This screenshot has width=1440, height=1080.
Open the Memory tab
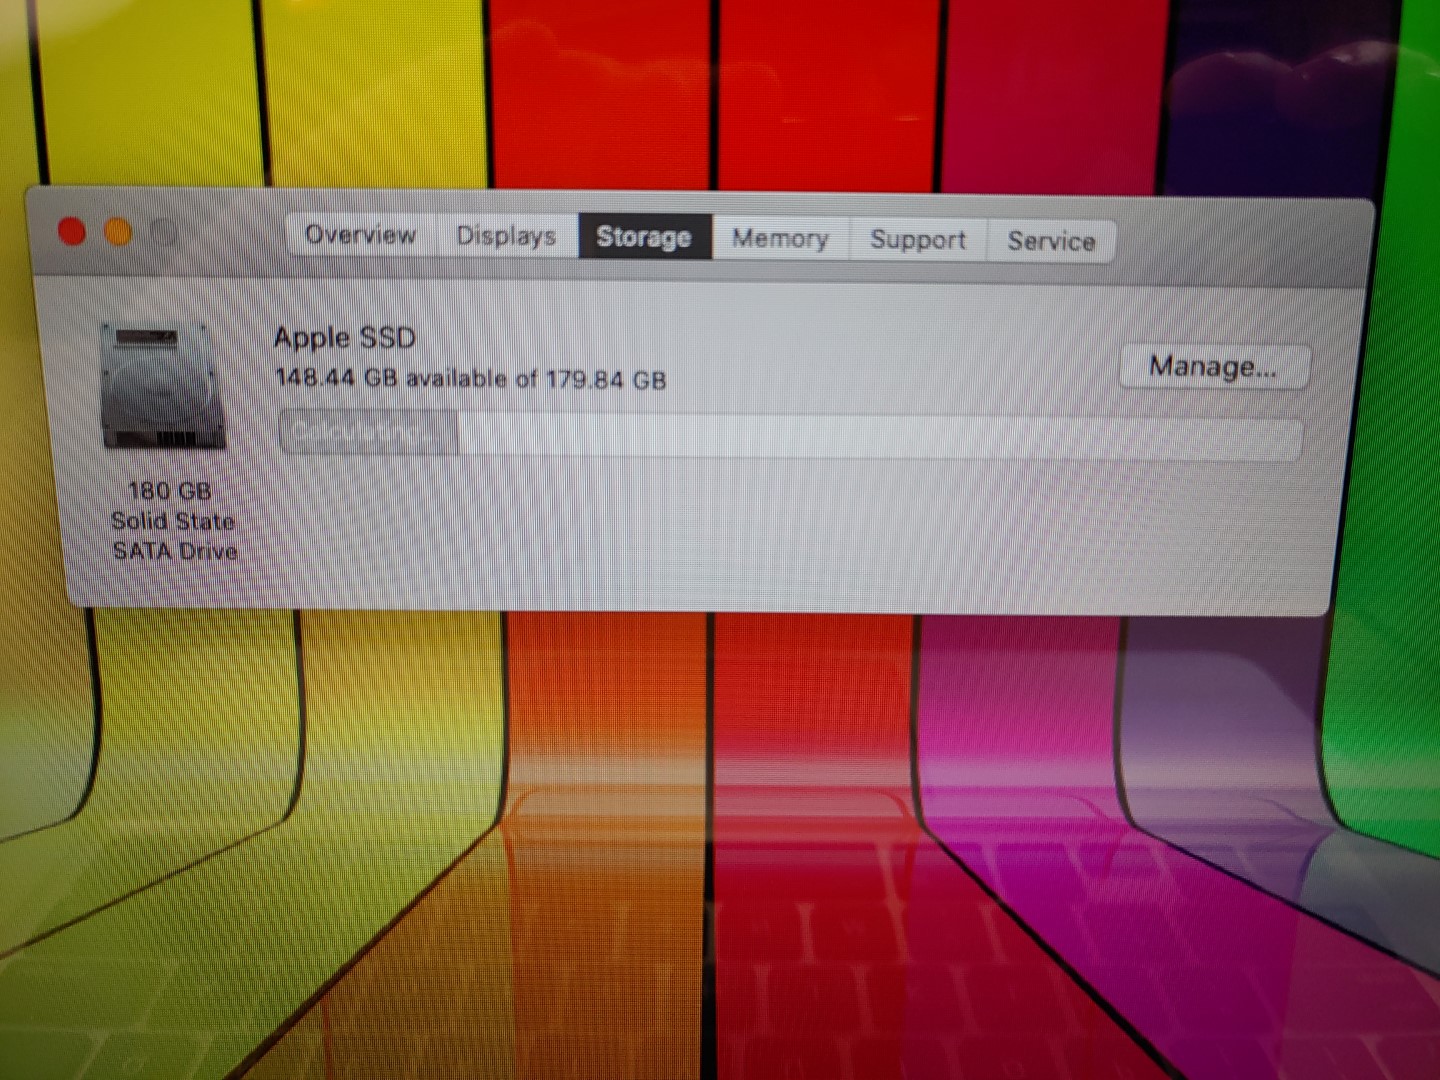(x=781, y=239)
